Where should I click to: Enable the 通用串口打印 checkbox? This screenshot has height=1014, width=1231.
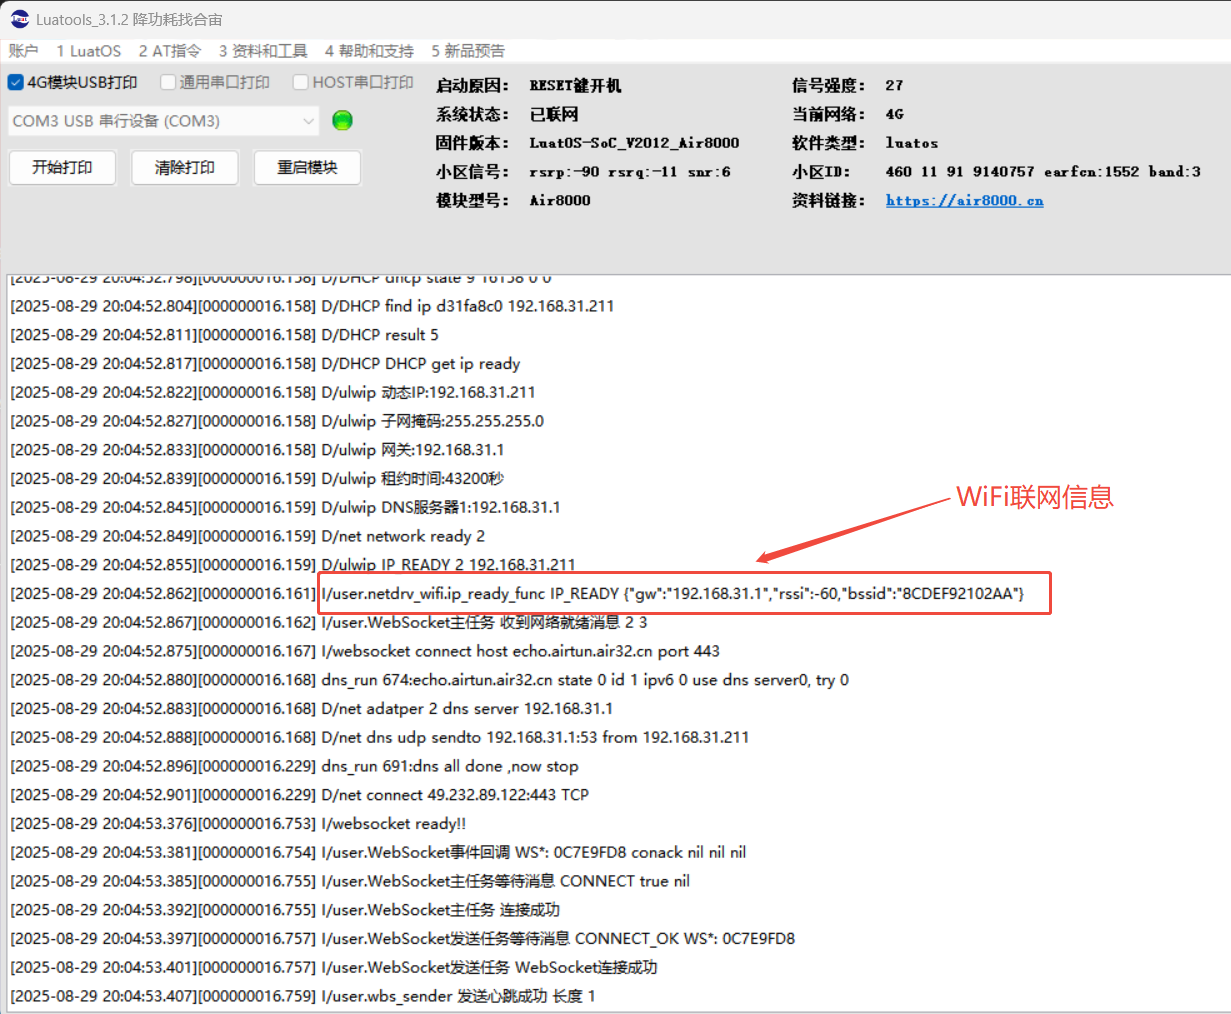(168, 82)
